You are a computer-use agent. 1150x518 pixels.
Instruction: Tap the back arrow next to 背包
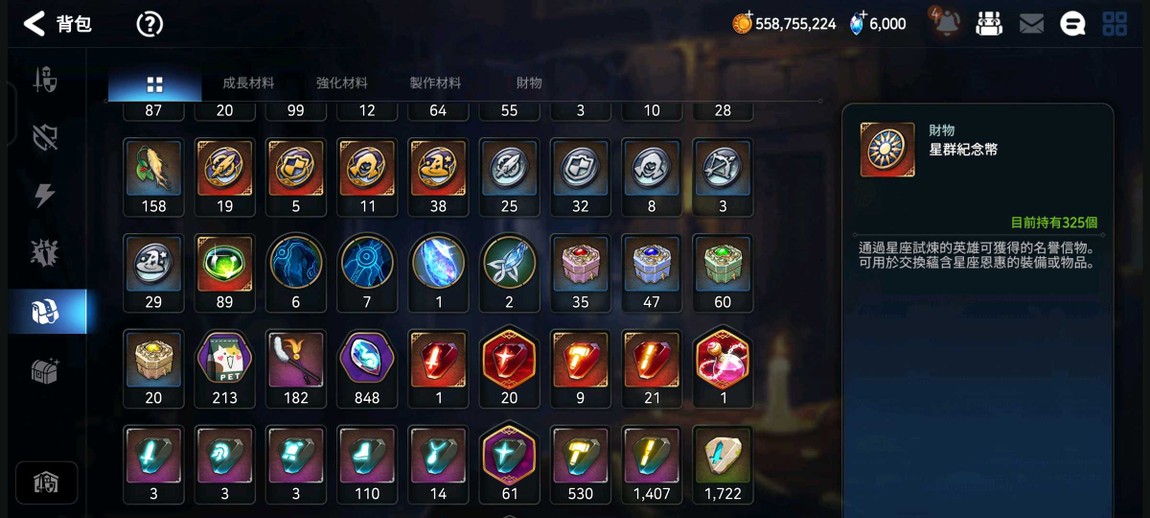[x=34, y=23]
